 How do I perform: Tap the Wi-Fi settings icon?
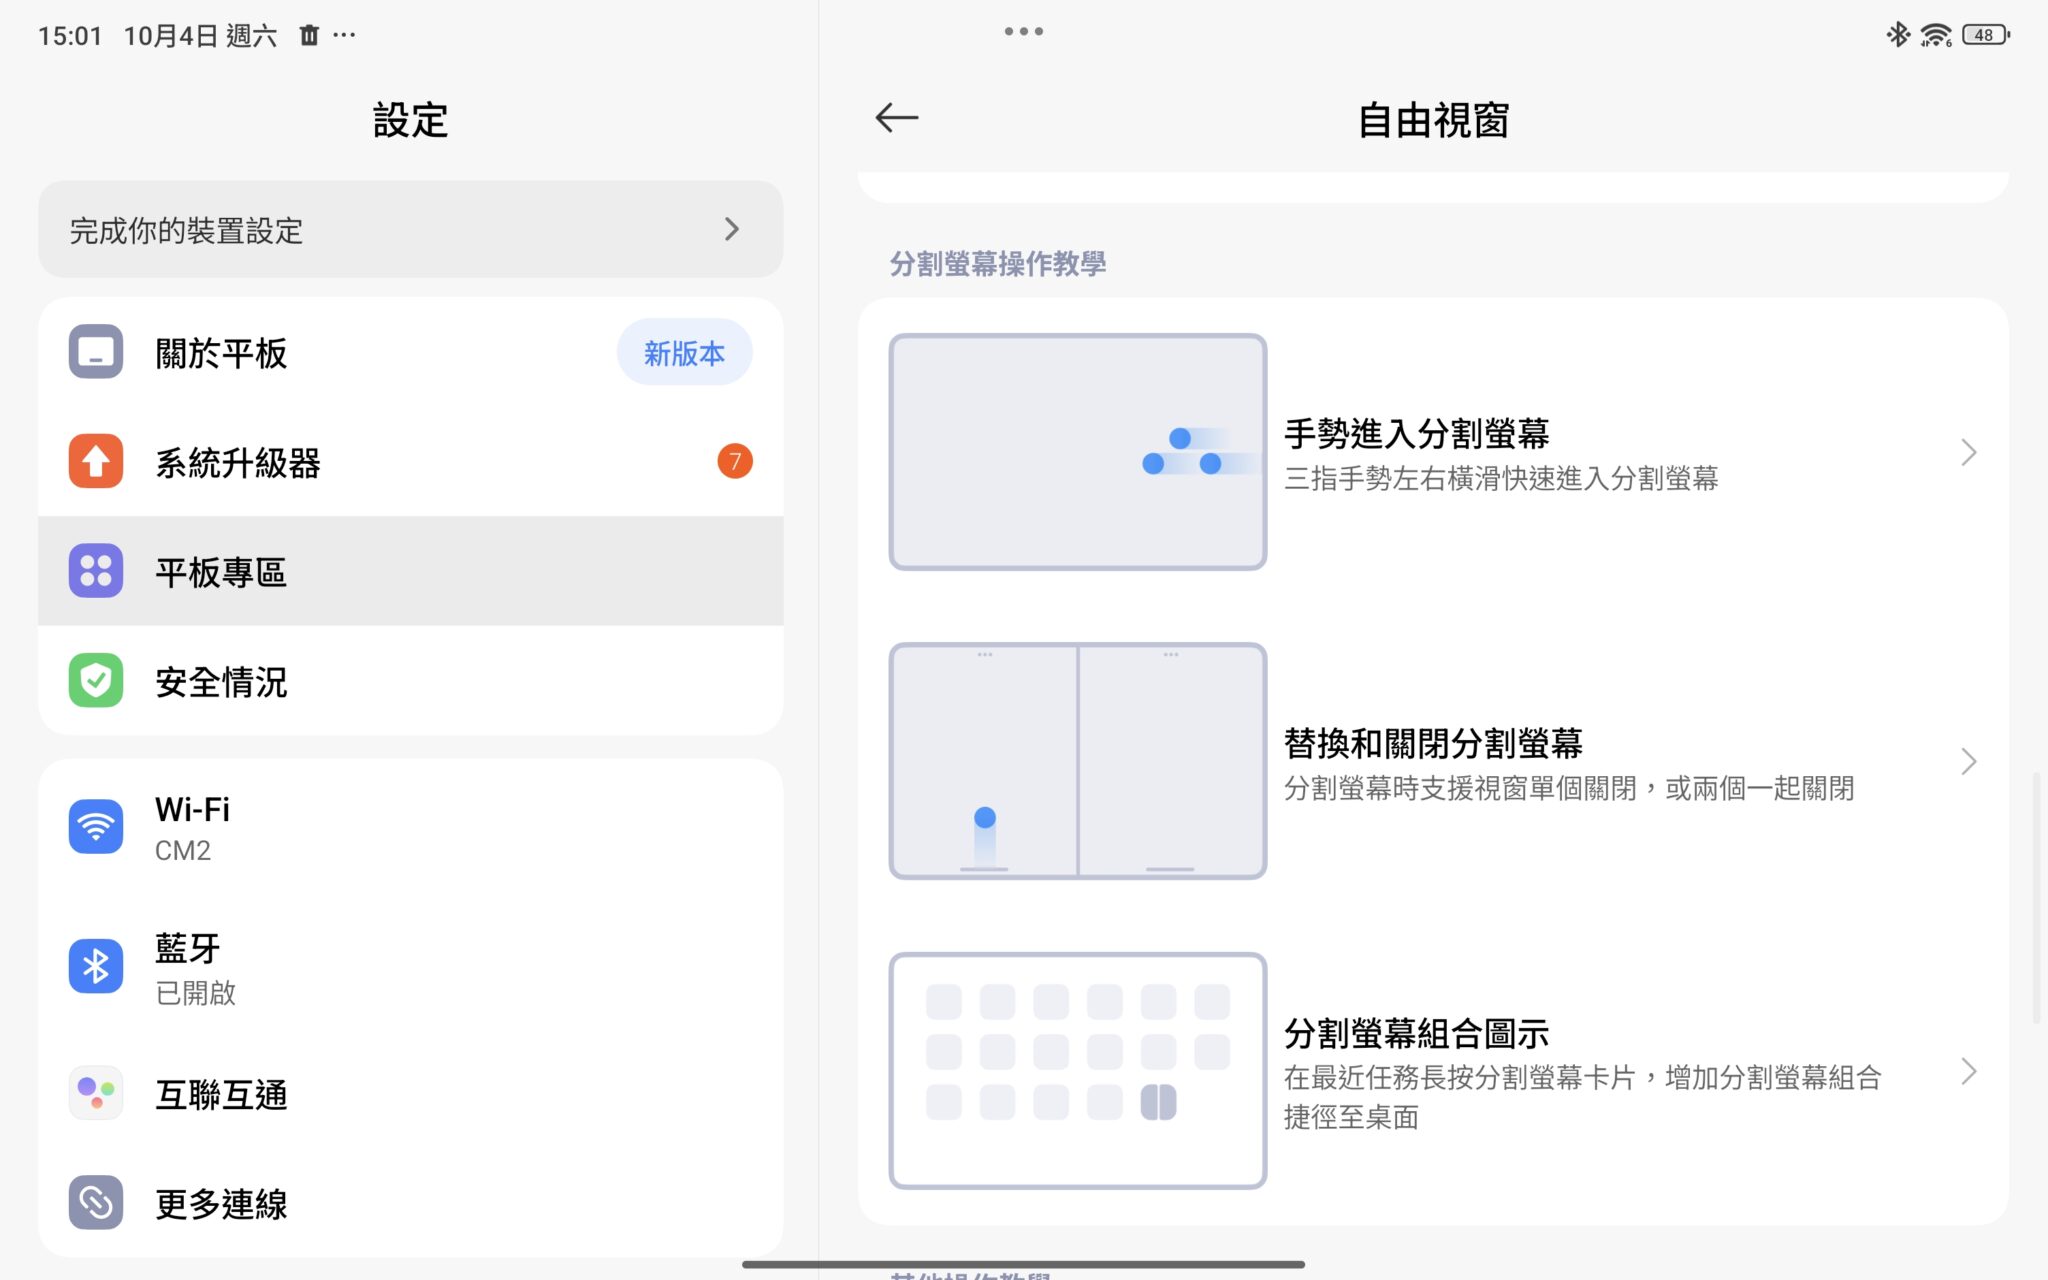tap(96, 826)
